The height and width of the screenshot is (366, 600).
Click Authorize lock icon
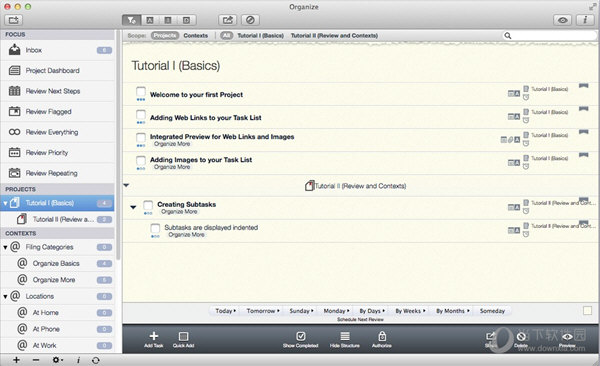pyautogui.click(x=382, y=339)
